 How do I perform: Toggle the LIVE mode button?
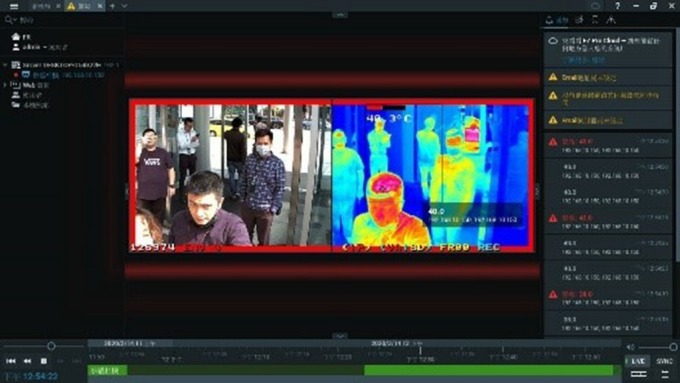coord(637,361)
